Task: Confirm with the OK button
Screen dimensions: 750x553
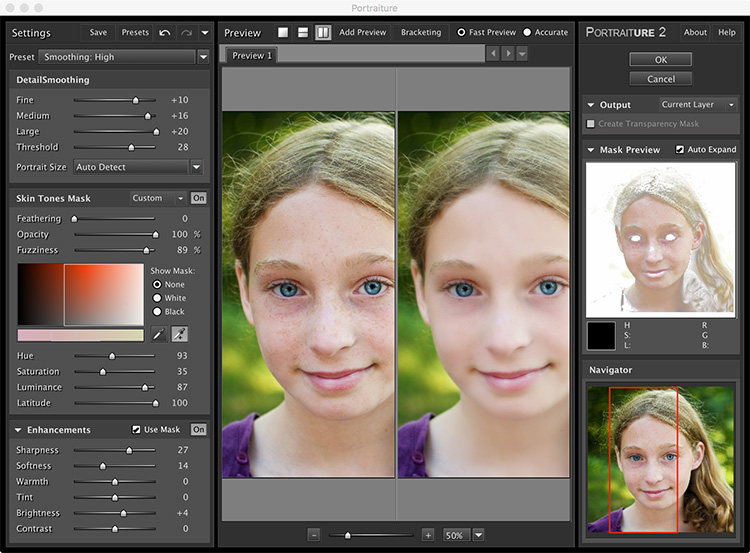Action: 661,60
